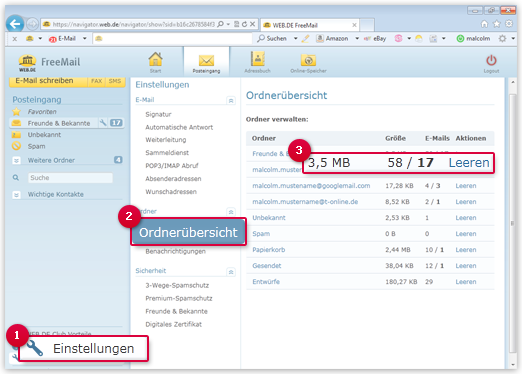
Task: Open Entwürfe folder in the table
Action: [x=266, y=282]
